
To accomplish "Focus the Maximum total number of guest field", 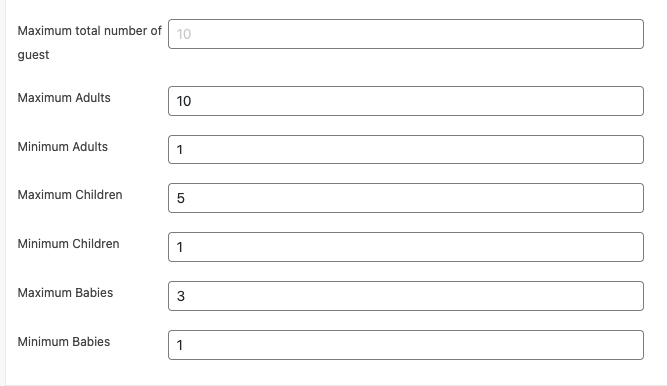I will point(406,34).
